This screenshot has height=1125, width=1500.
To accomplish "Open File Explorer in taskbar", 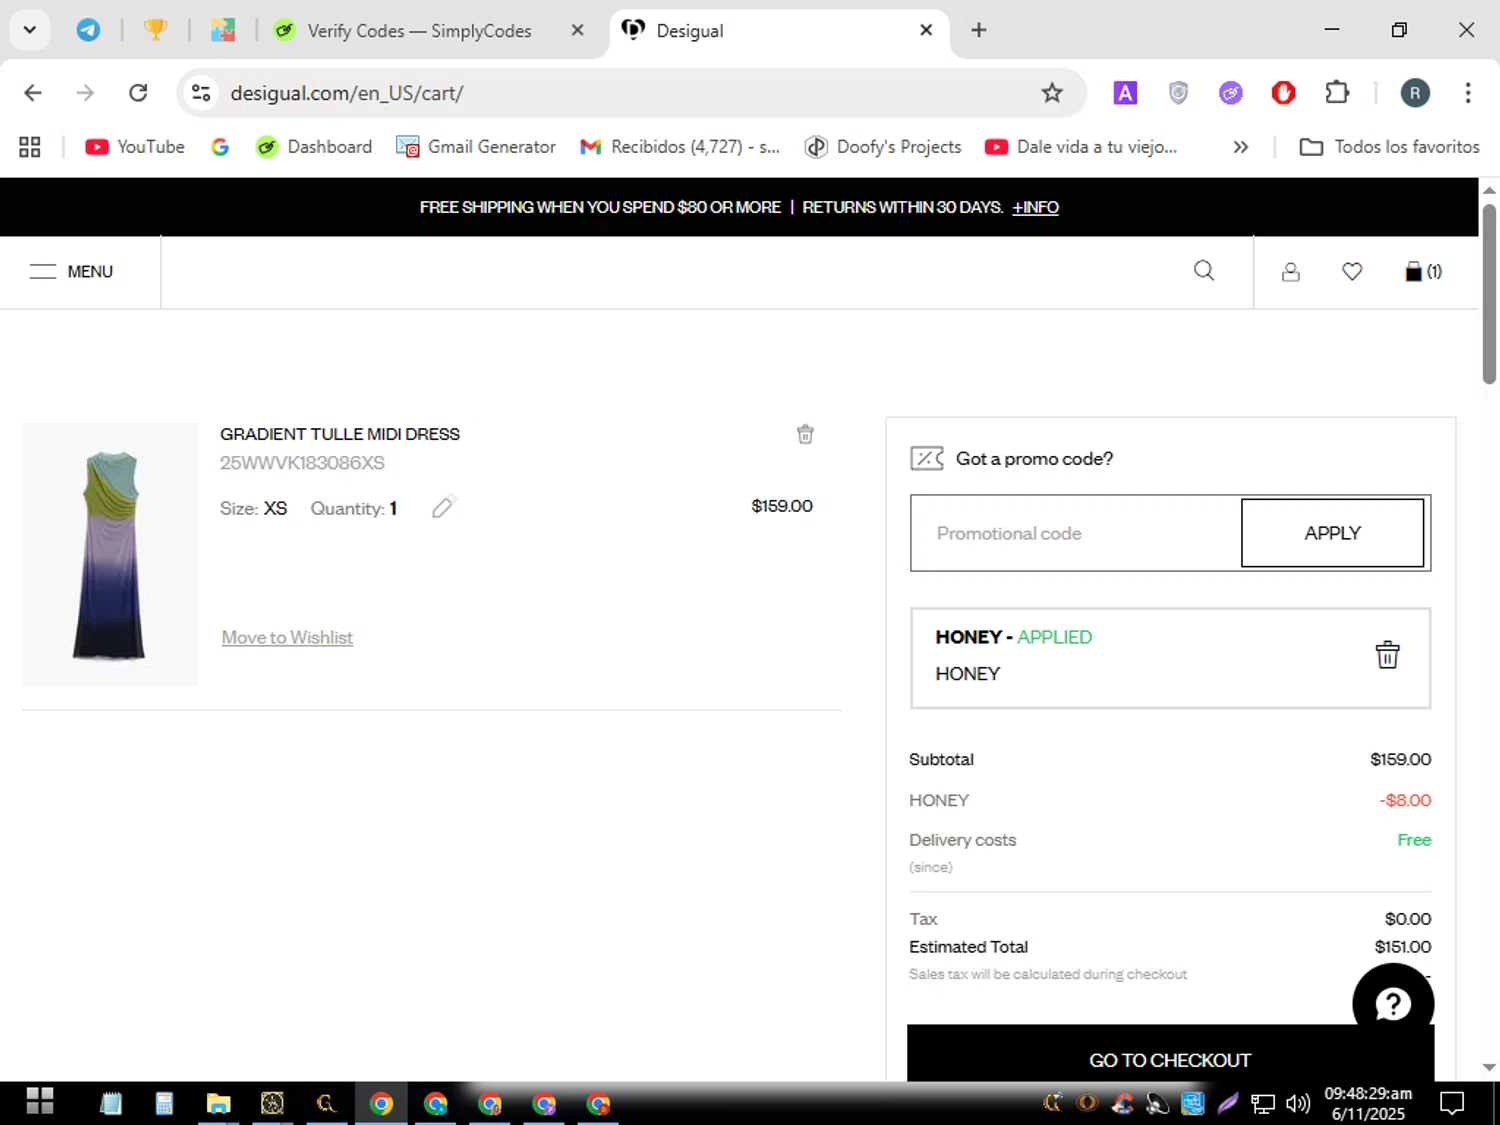I will point(218,1103).
